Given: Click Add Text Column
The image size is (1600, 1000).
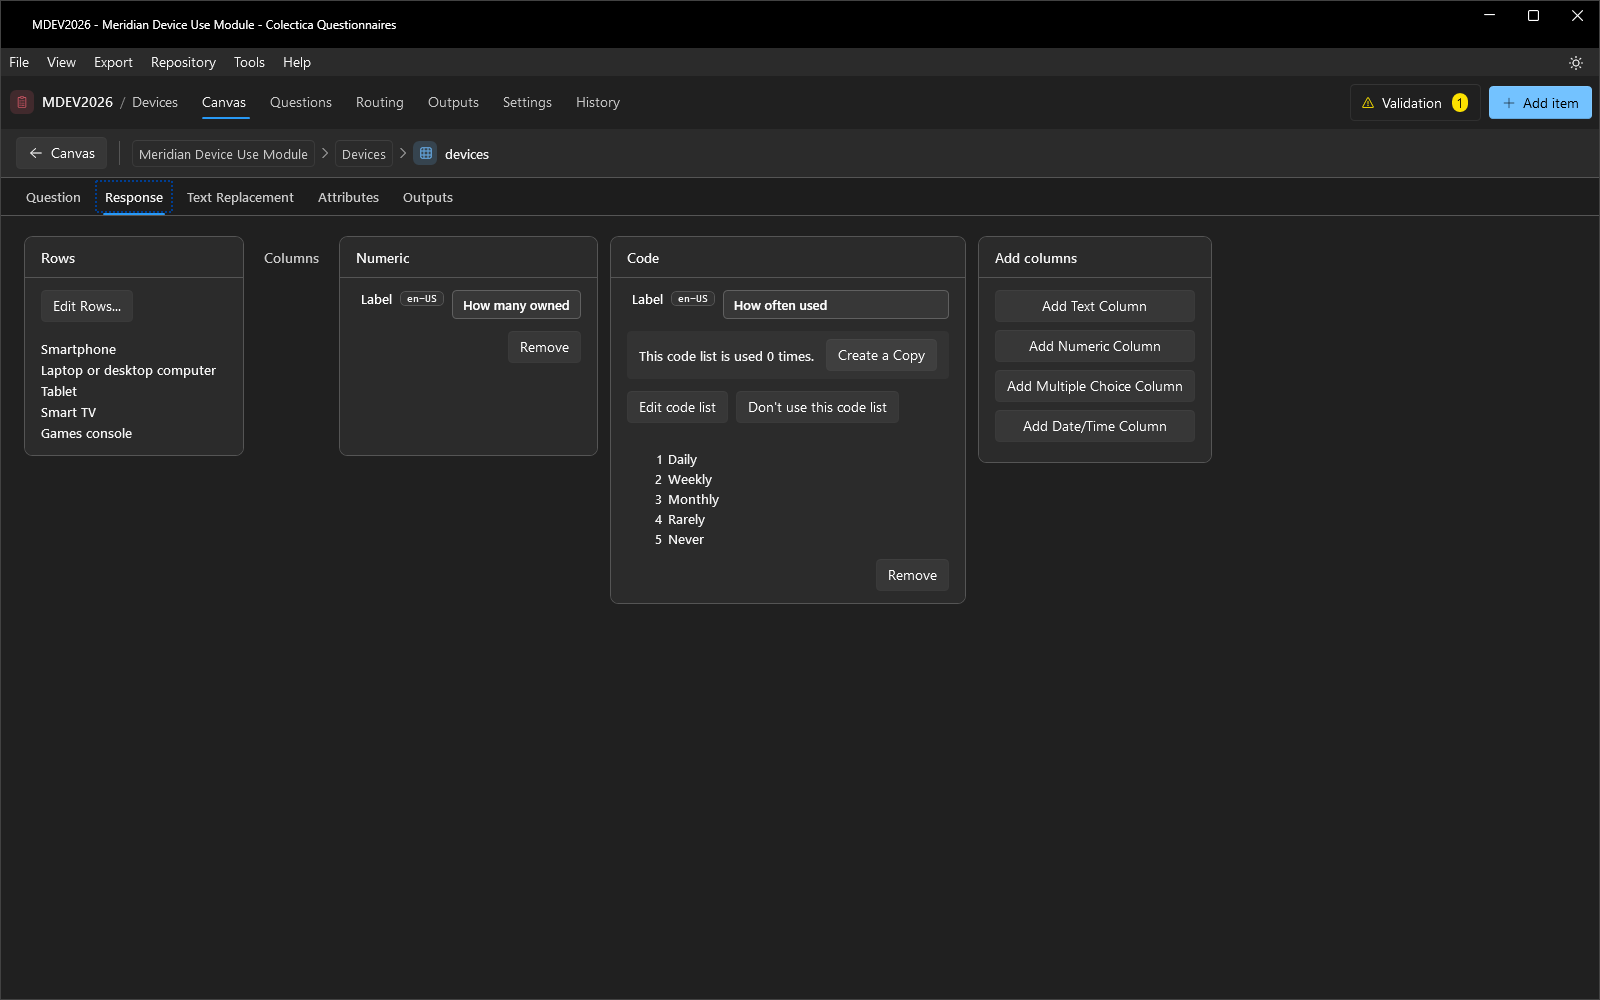Looking at the screenshot, I should click(1094, 306).
